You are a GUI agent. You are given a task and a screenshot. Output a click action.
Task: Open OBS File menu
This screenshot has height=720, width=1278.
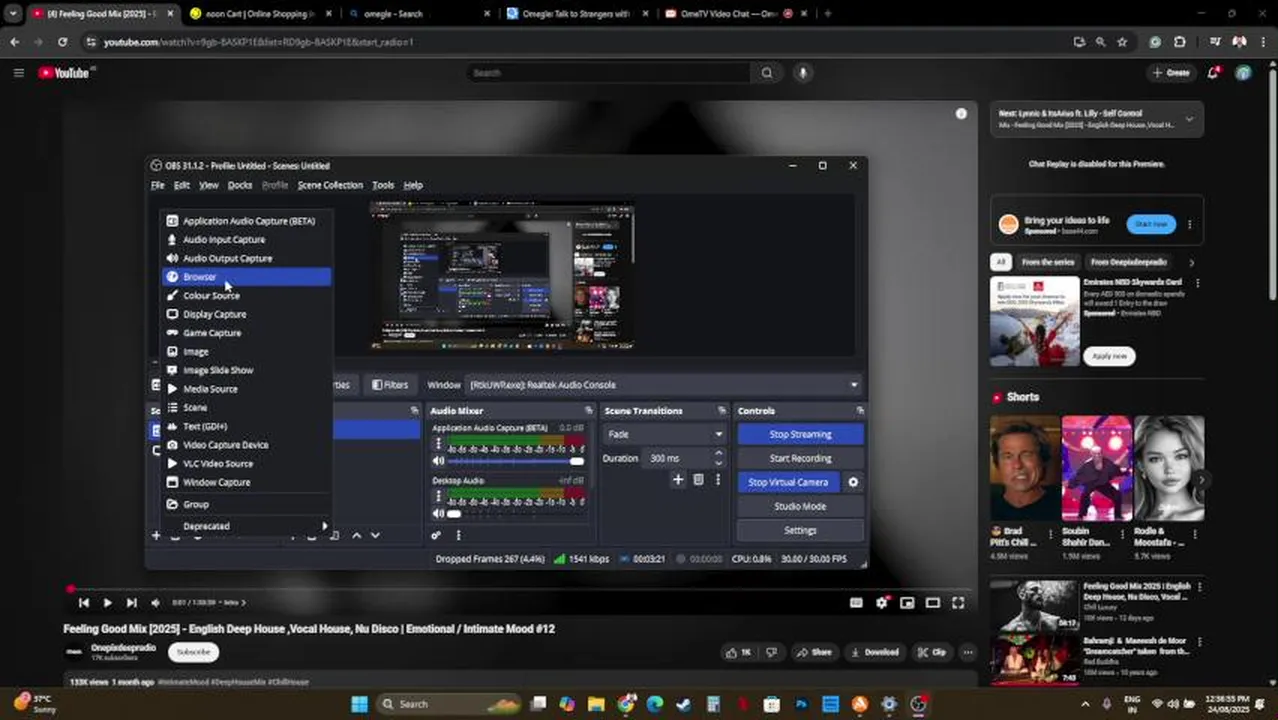click(157, 185)
